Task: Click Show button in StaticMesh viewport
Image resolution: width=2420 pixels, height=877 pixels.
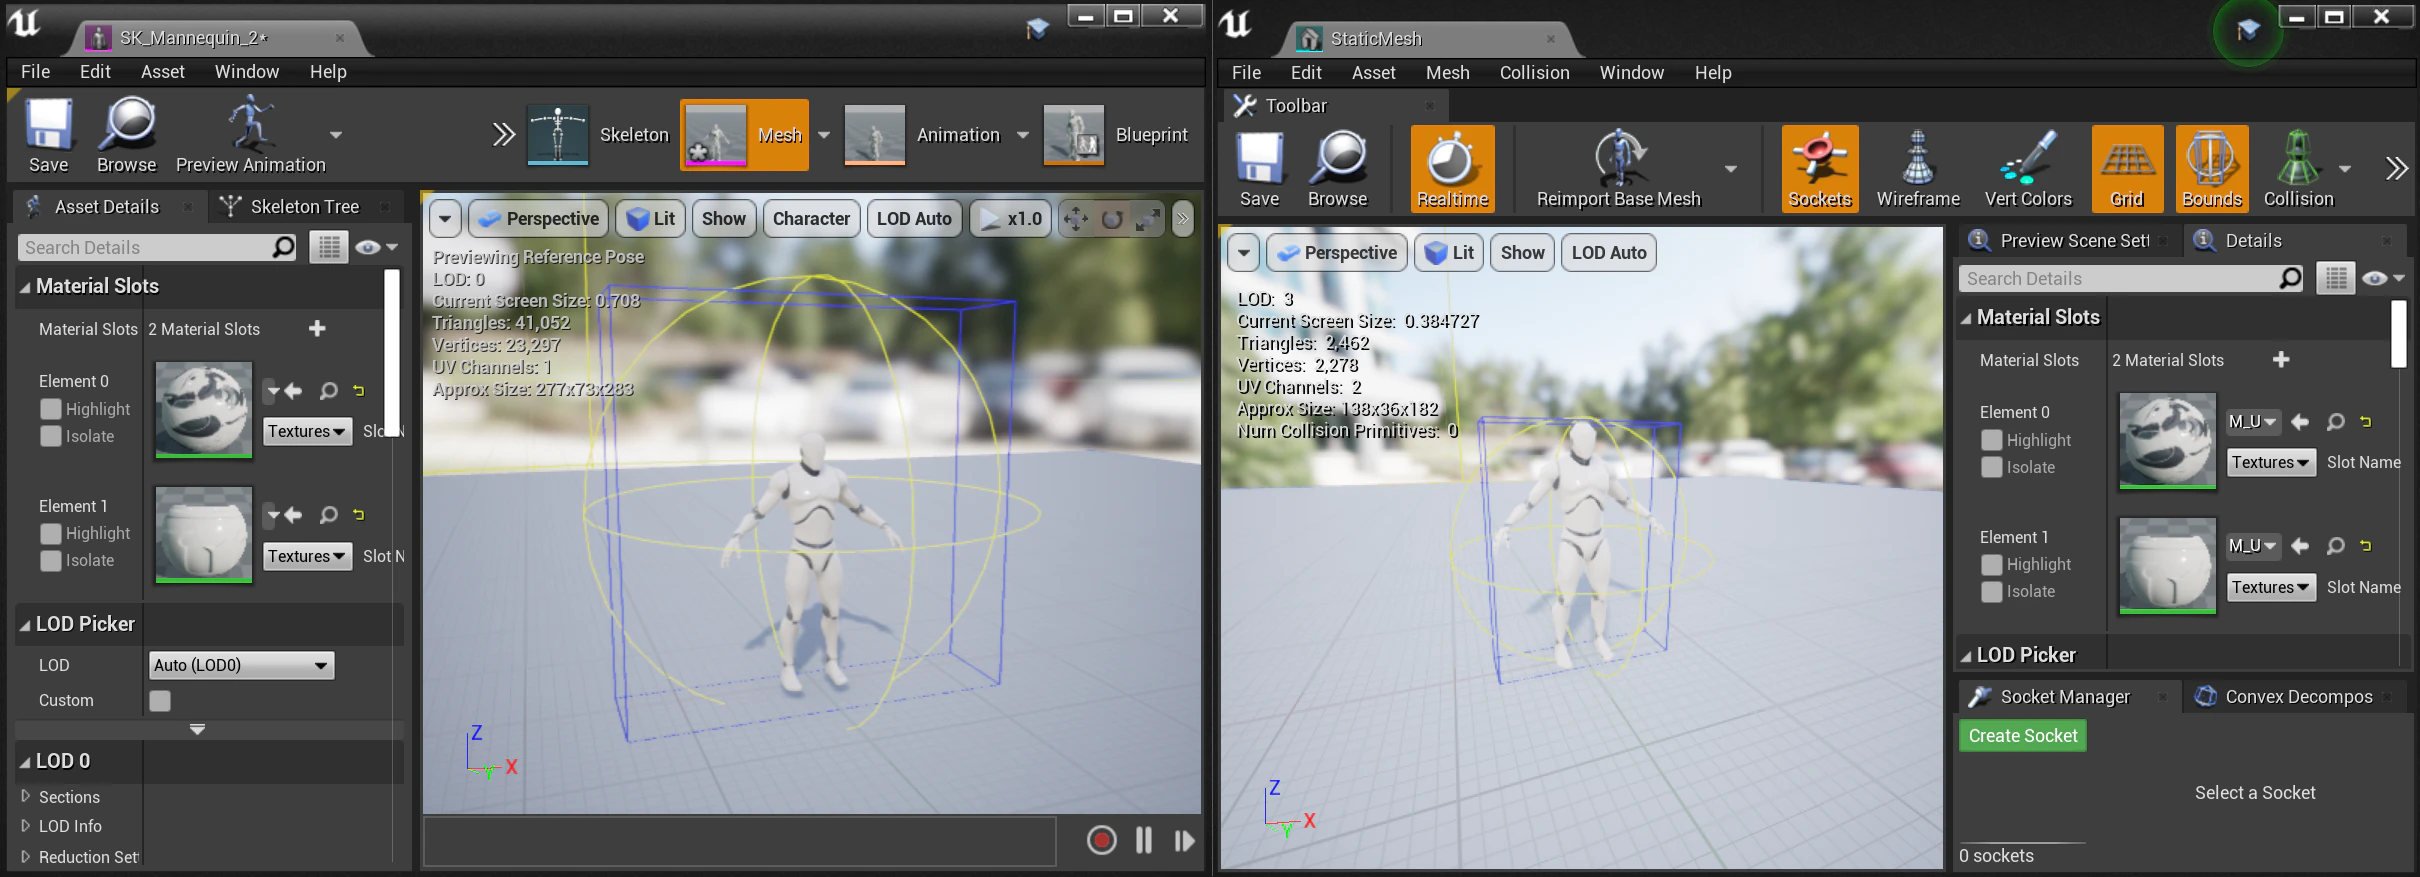Action: click(1522, 253)
